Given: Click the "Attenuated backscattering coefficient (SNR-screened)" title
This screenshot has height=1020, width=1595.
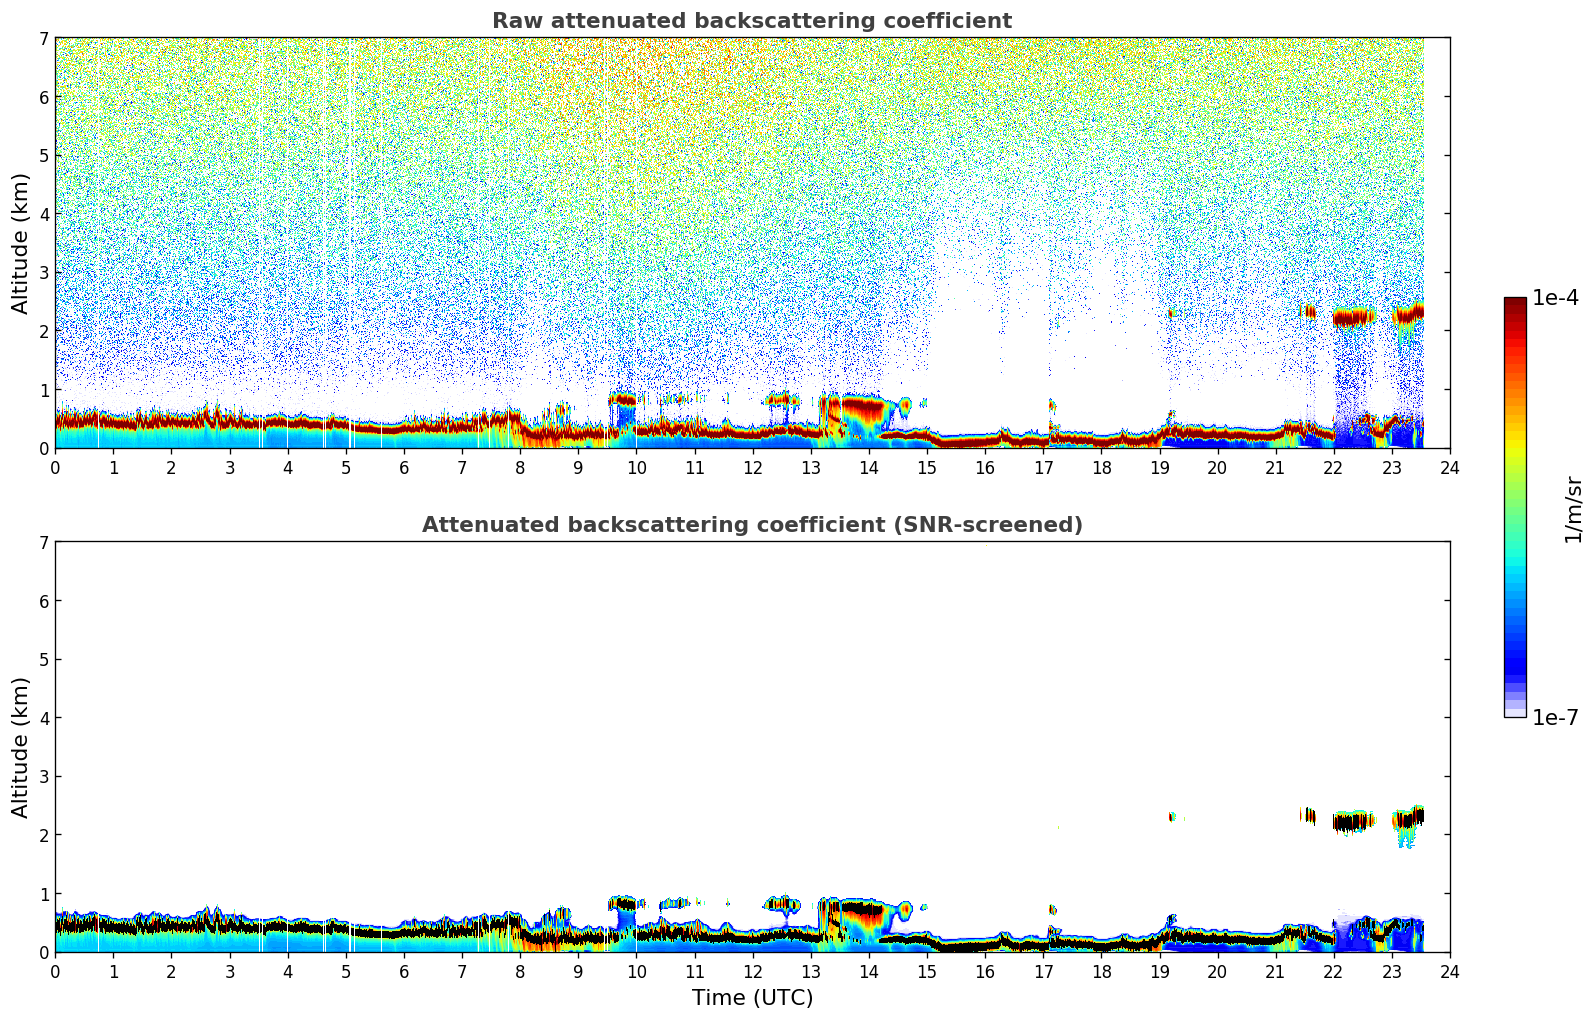Looking at the screenshot, I should (751, 525).
